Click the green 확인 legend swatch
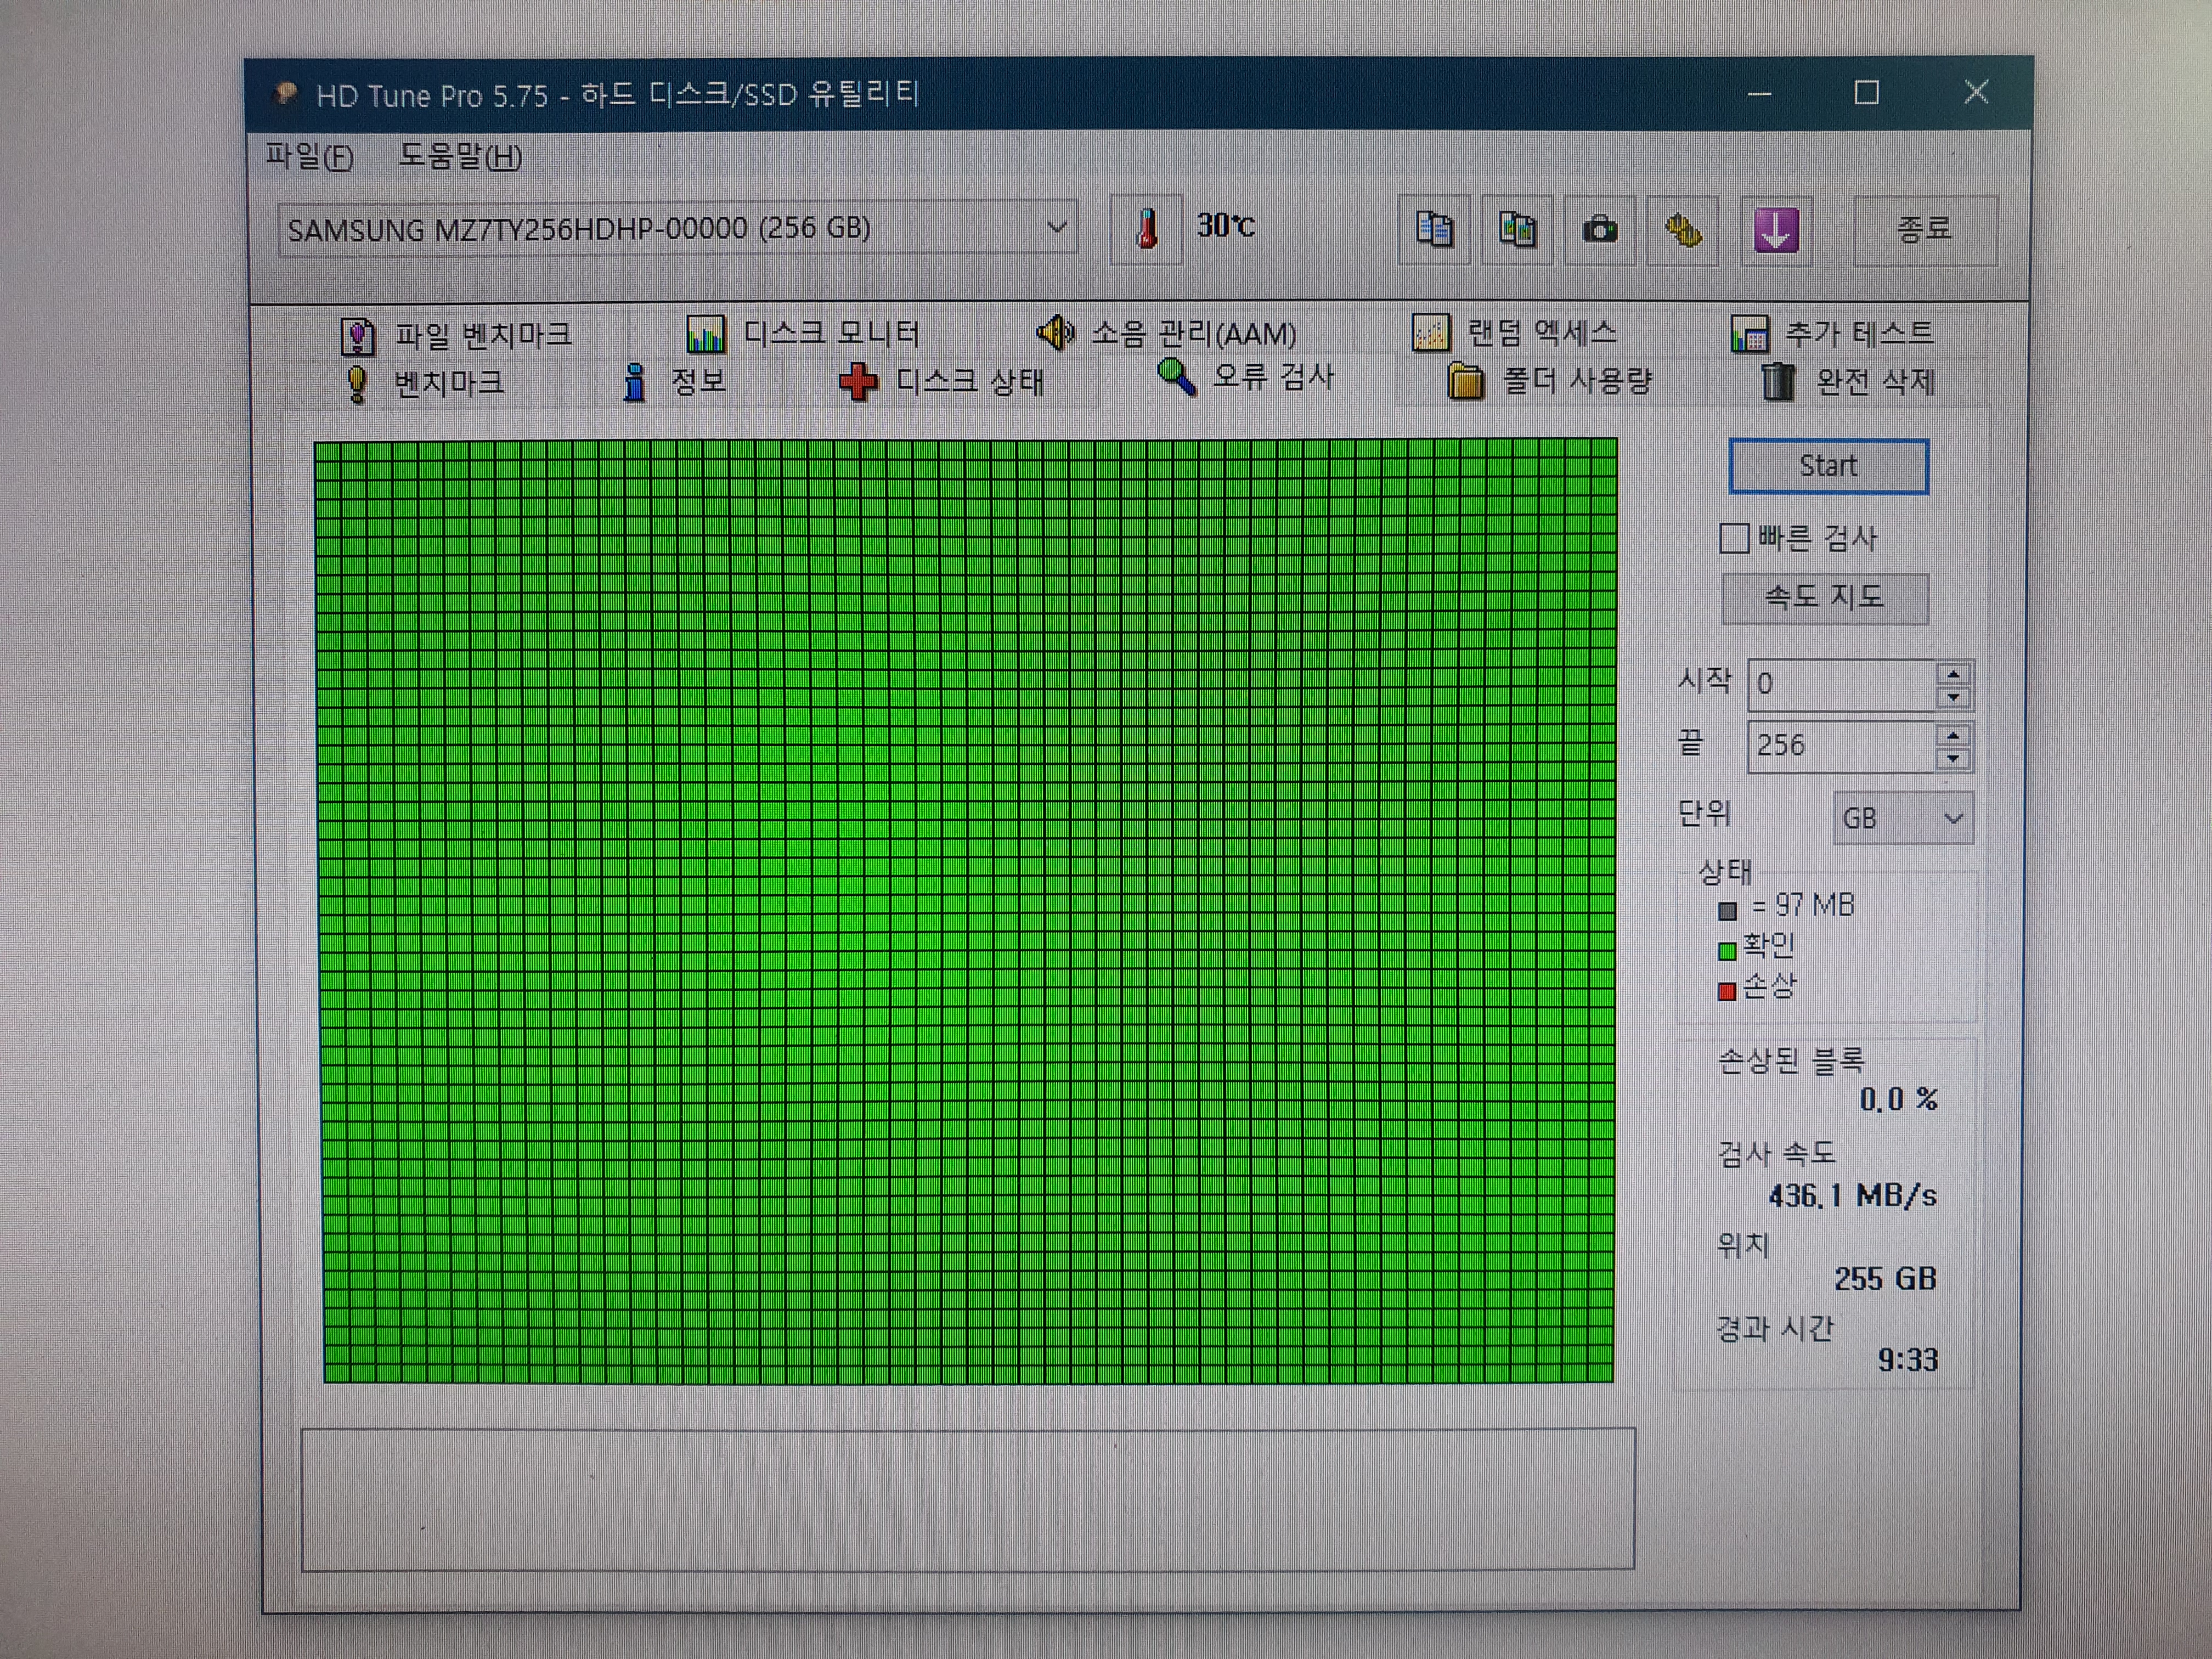Screen dimensions: 2212x1659 tap(1727, 951)
